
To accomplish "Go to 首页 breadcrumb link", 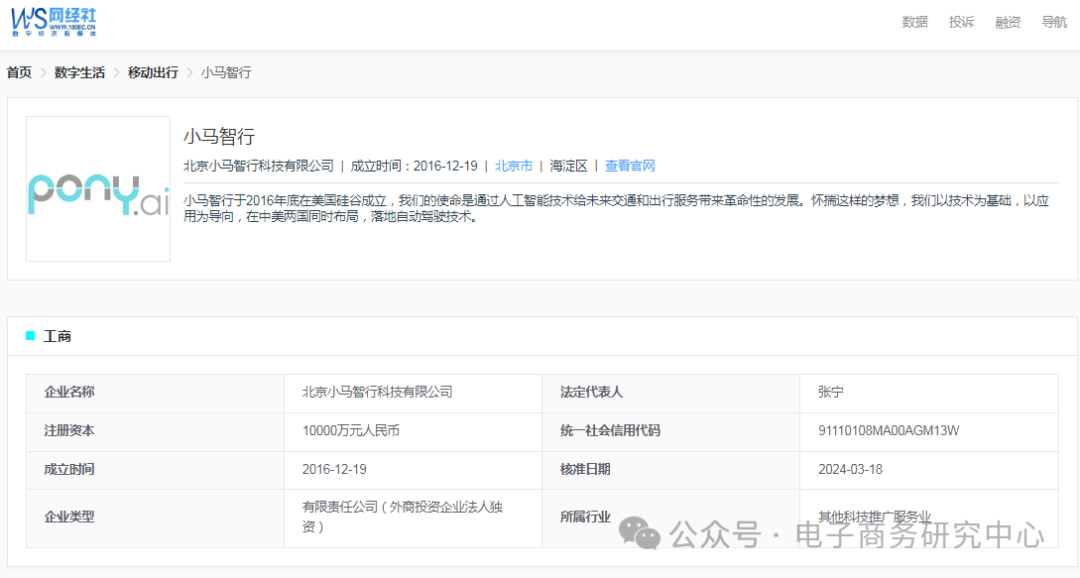I will pos(19,72).
